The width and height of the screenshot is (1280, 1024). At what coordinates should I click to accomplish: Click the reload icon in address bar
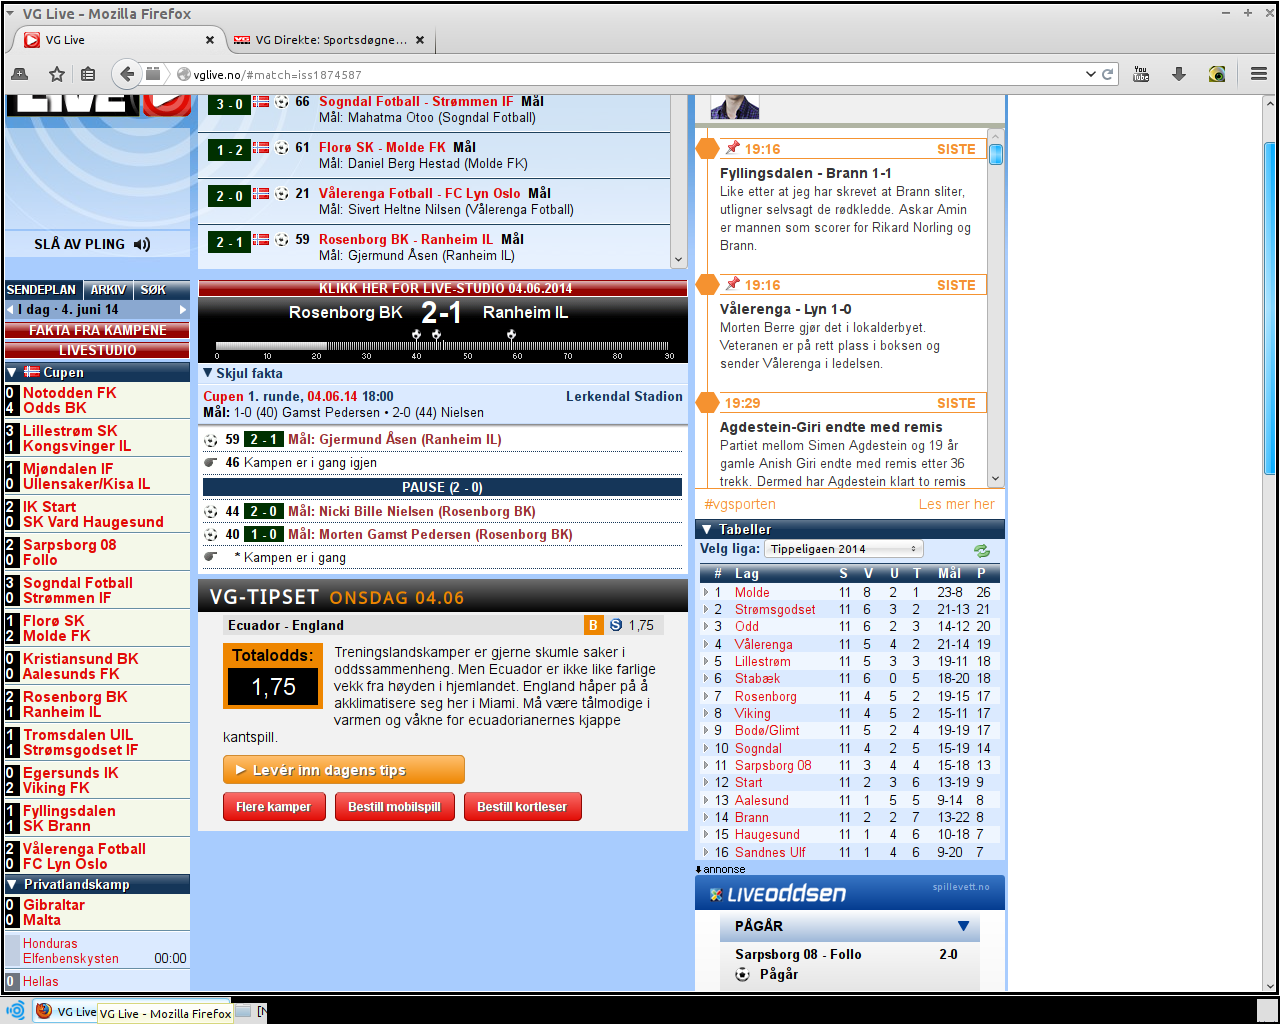[x=1108, y=74]
